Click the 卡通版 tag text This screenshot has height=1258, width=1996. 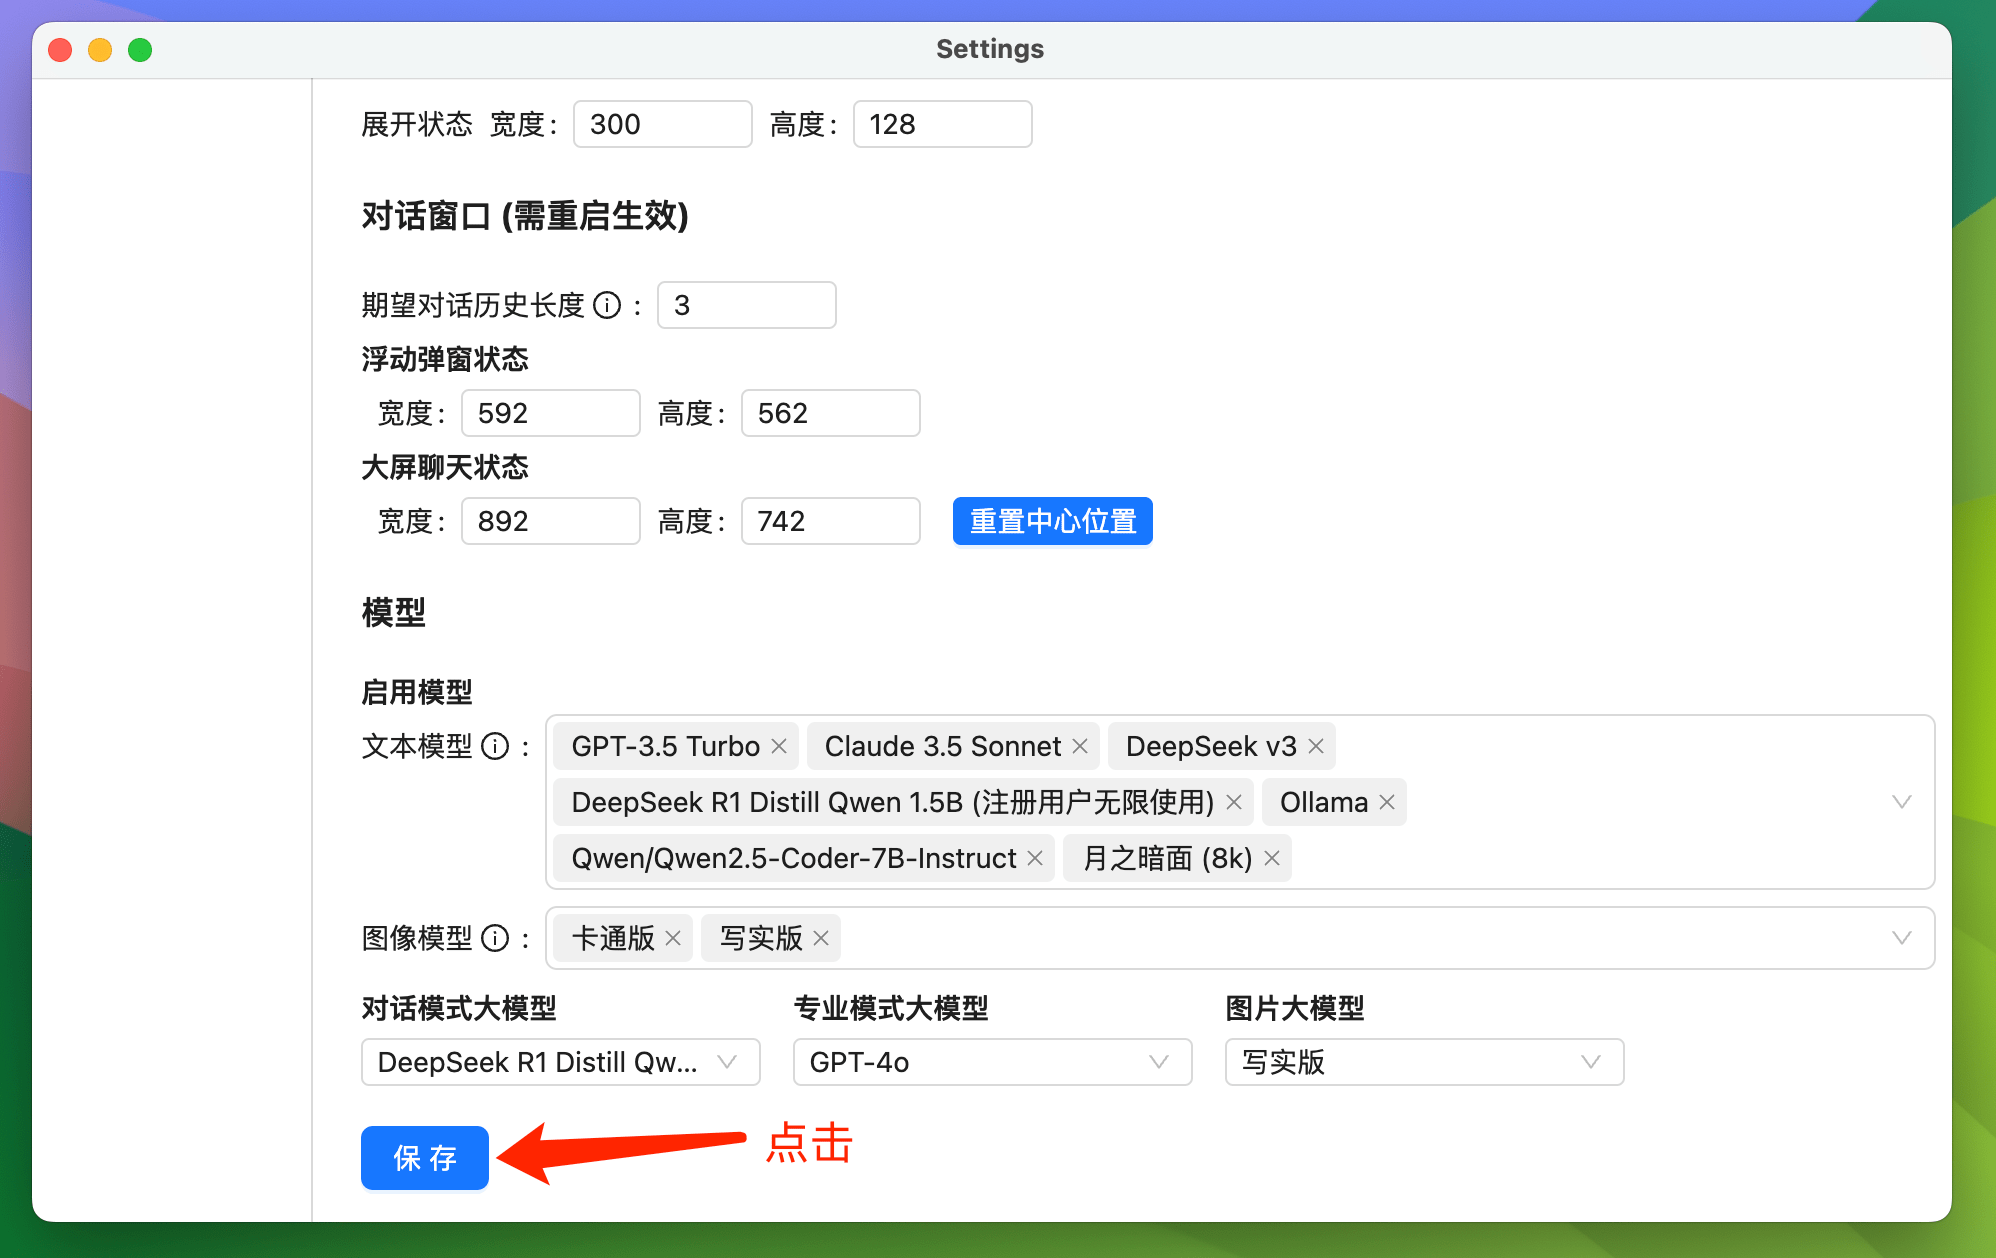click(x=613, y=938)
